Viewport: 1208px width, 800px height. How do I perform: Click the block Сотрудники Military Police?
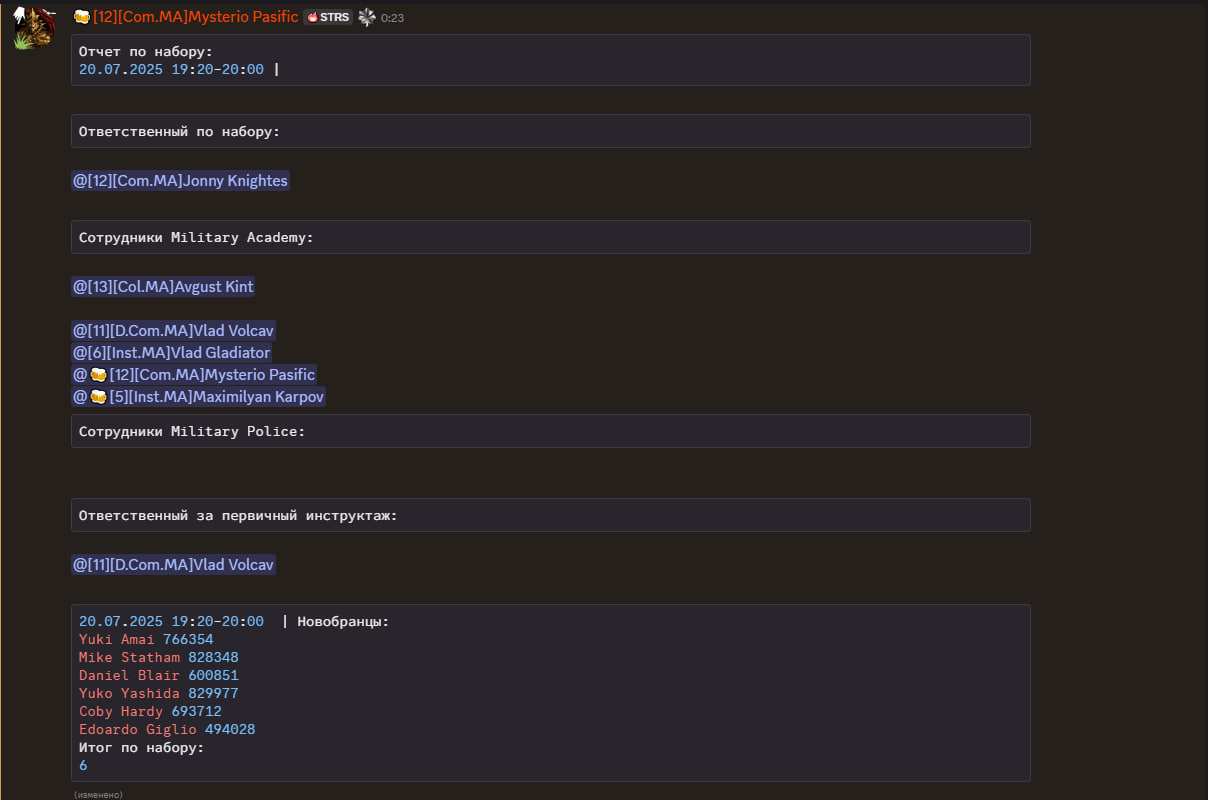(551, 431)
